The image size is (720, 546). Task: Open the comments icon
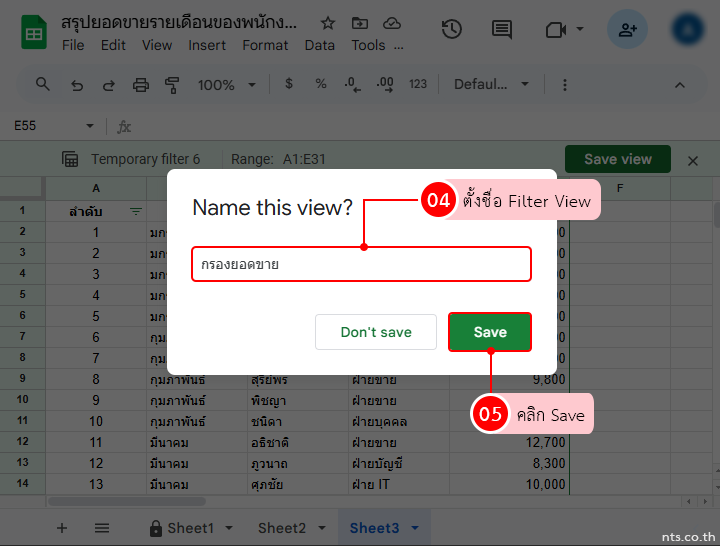[x=502, y=29]
